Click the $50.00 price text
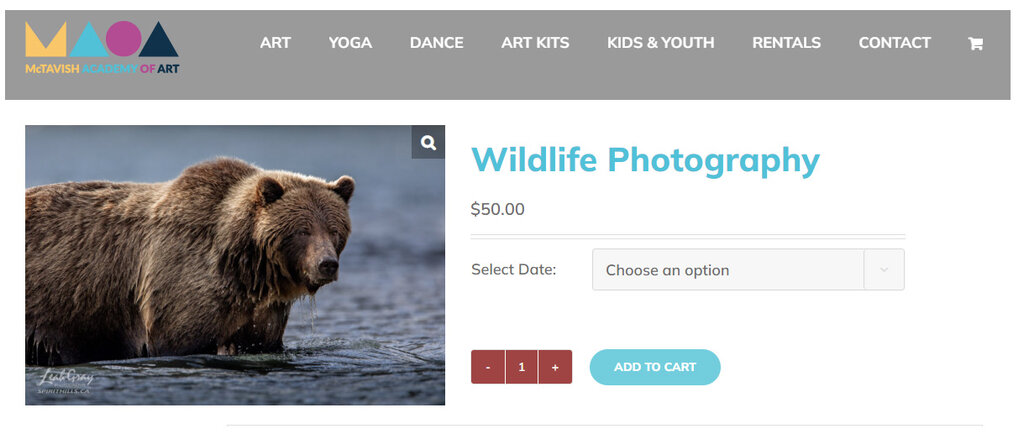Image resolution: width=1024 pixels, height=434 pixels. pyautogui.click(x=497, y=209)
